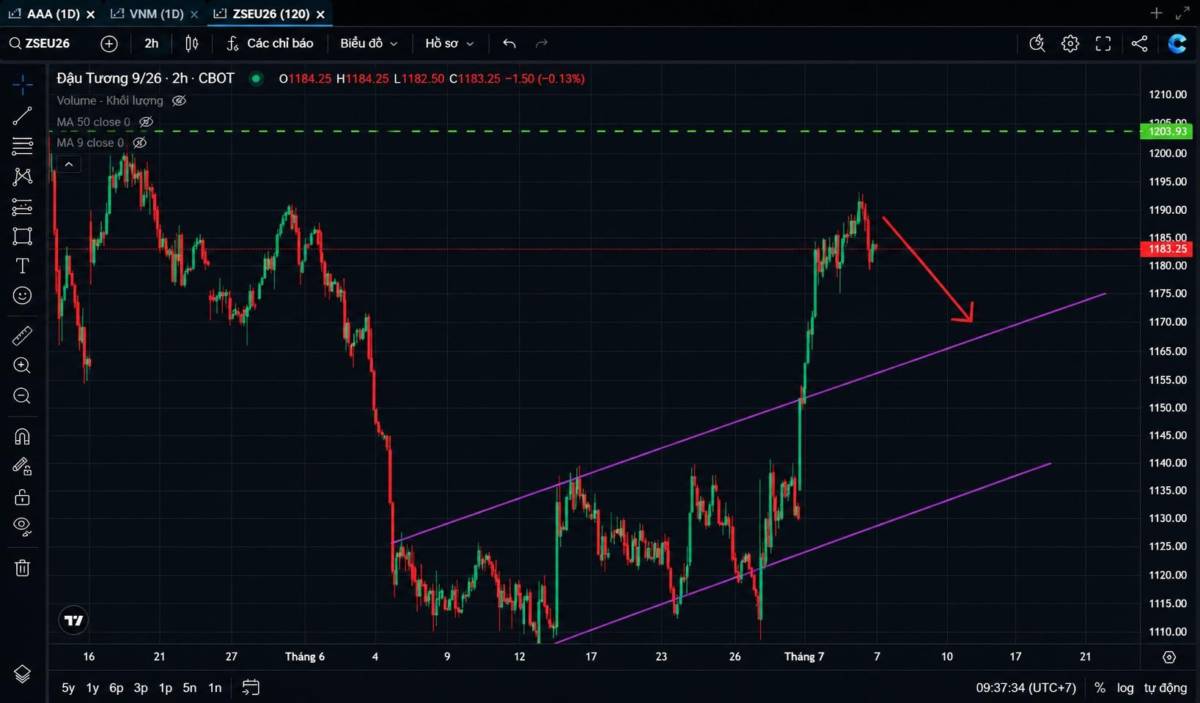
Task: Open chart settings gear in top toolbar
Action: tap(1070, 44)
